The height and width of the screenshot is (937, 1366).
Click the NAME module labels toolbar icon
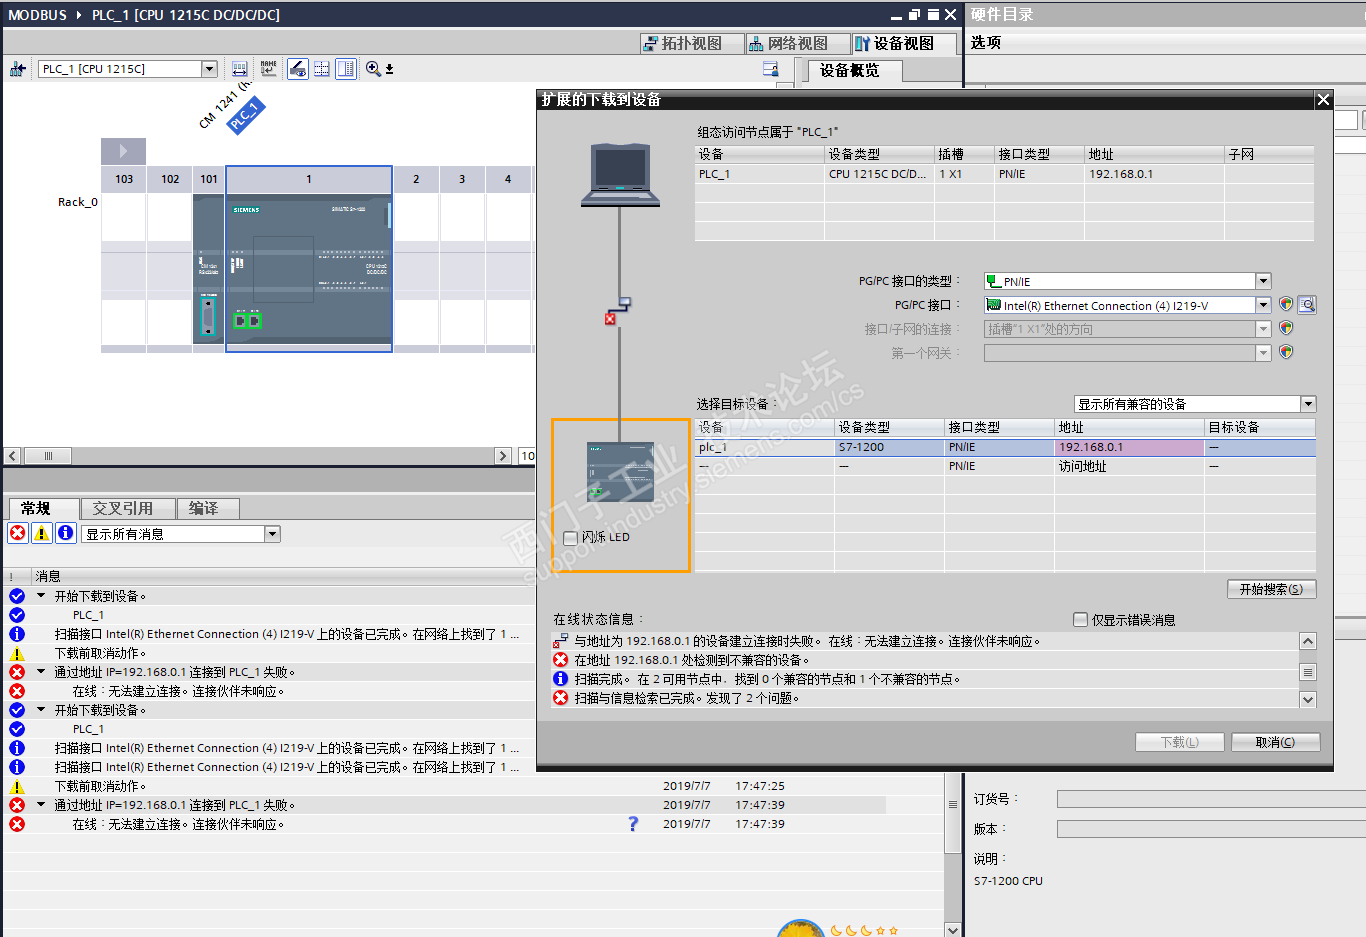268,69
